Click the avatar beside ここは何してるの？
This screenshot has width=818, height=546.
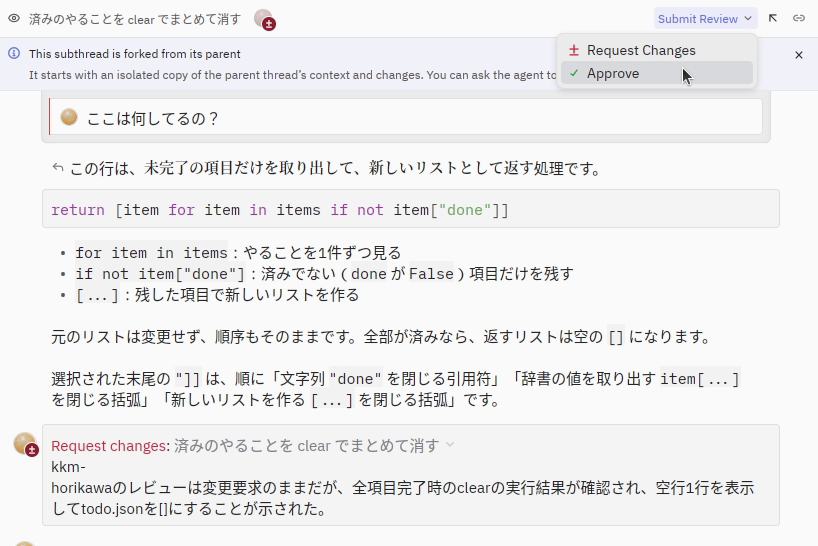[x=69, y=117]
